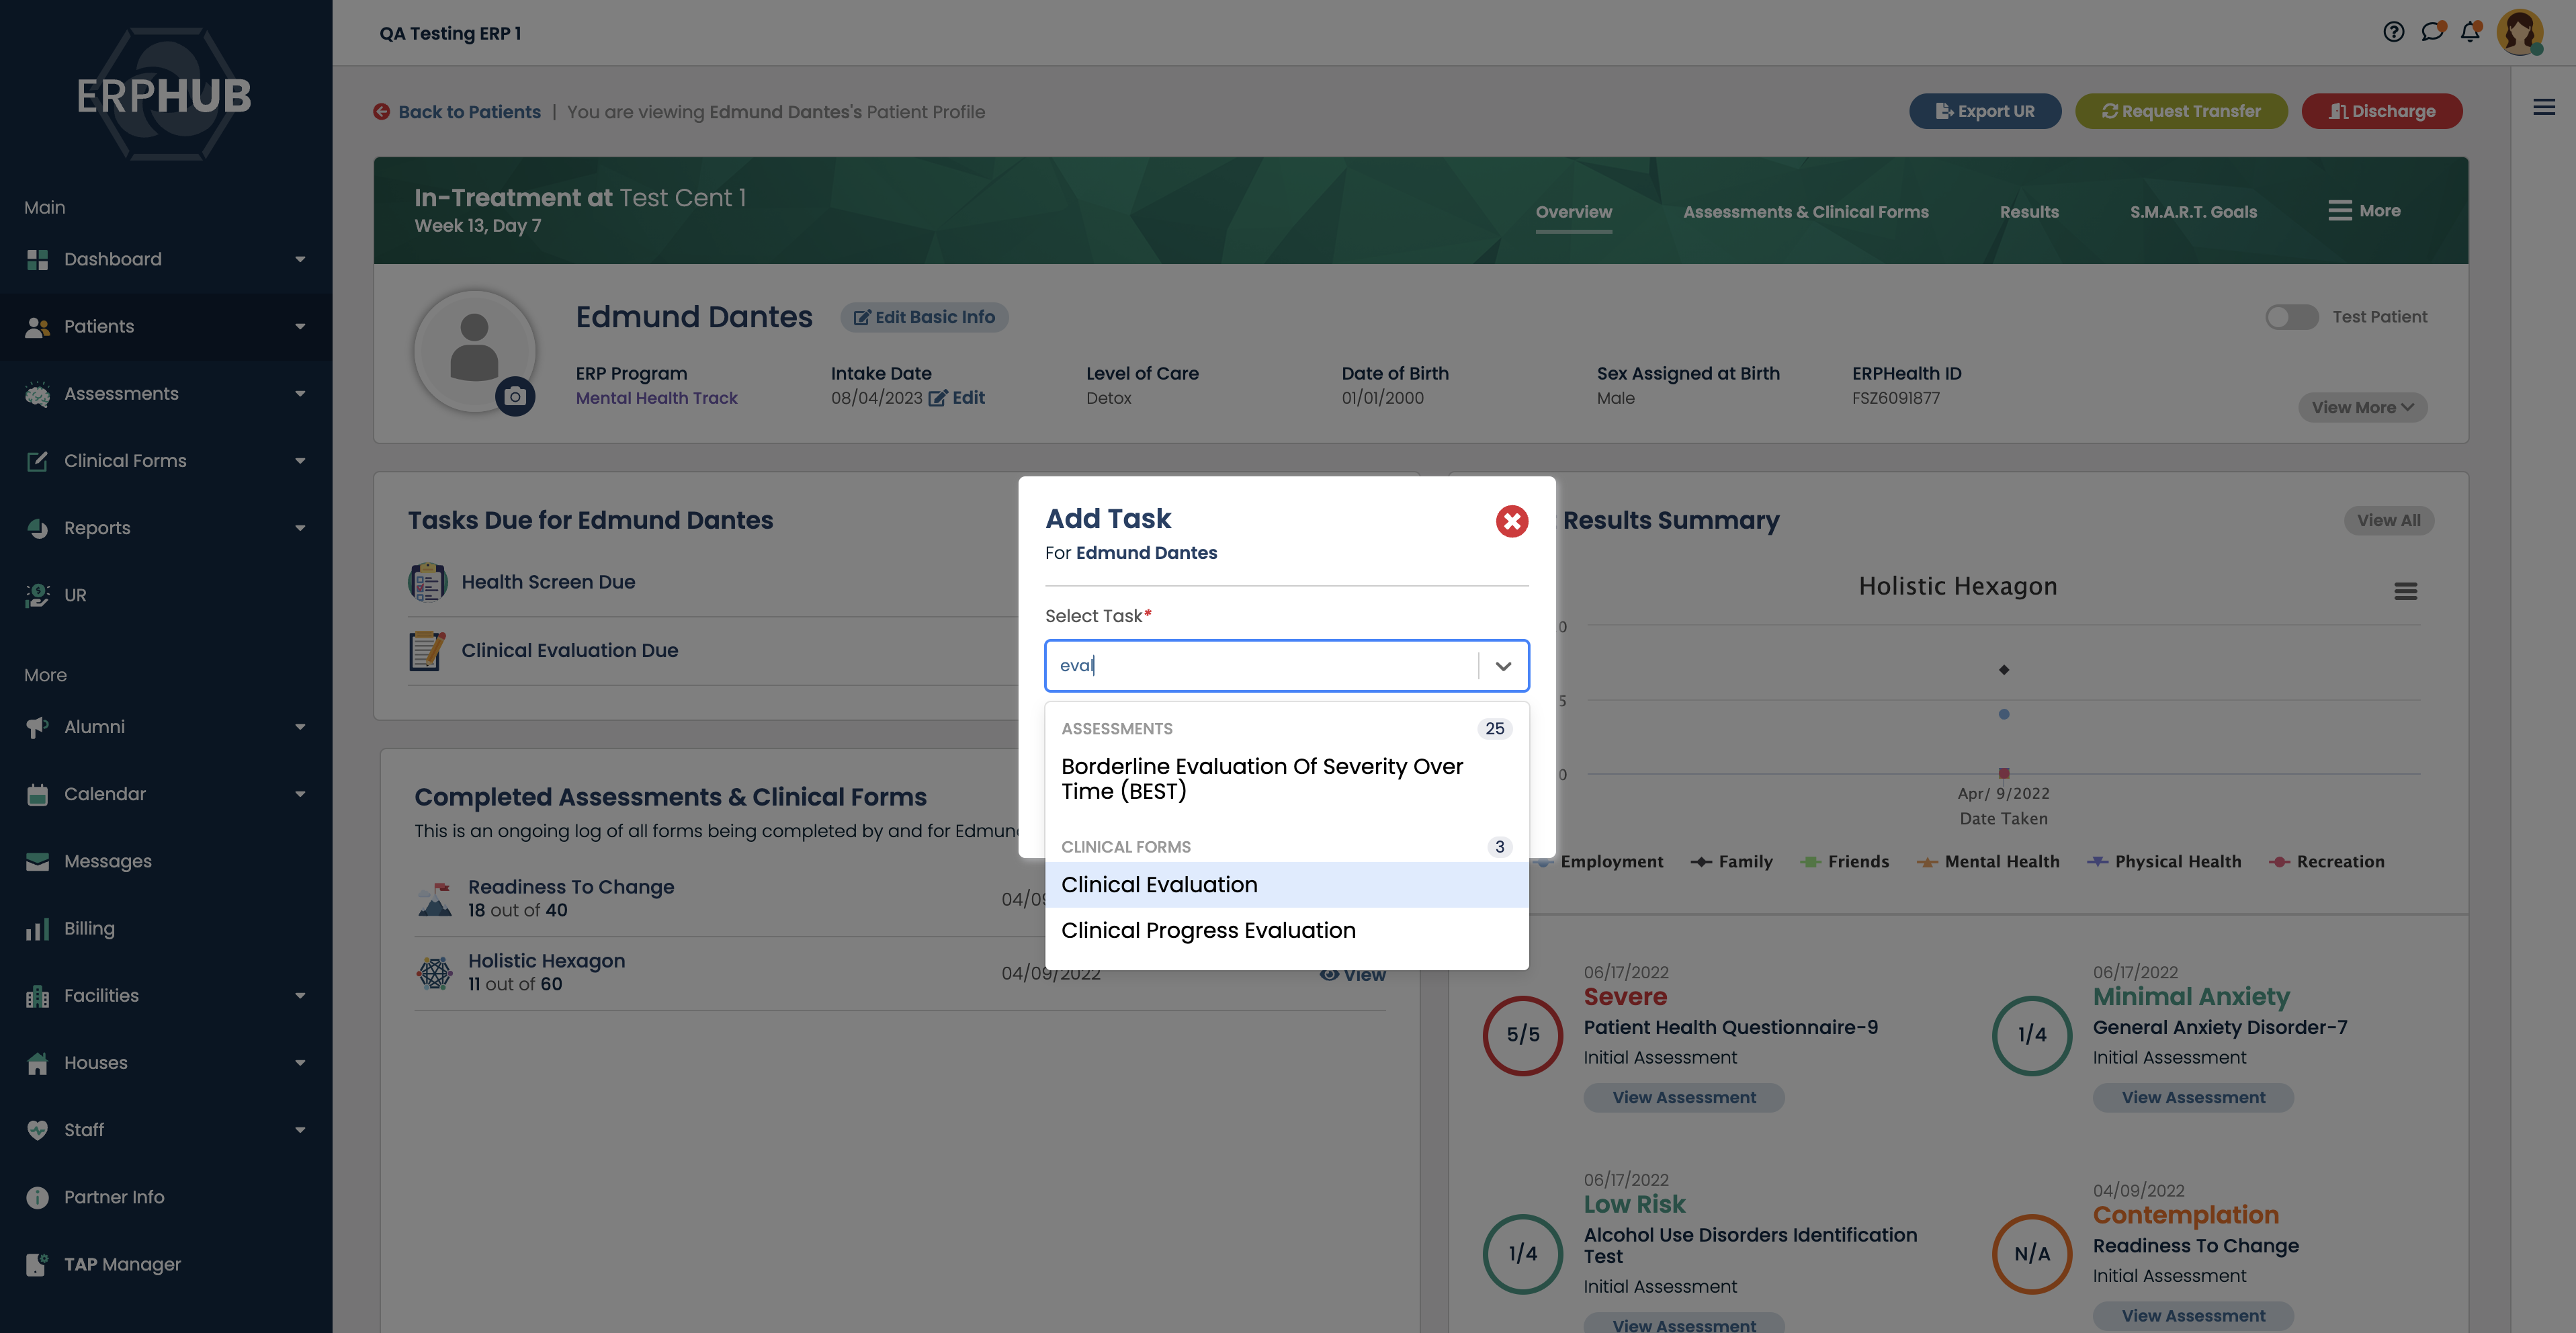Select Clinical Progress Evaluation option
The image size is (2576, 1333).
(x=1208, y=931)
